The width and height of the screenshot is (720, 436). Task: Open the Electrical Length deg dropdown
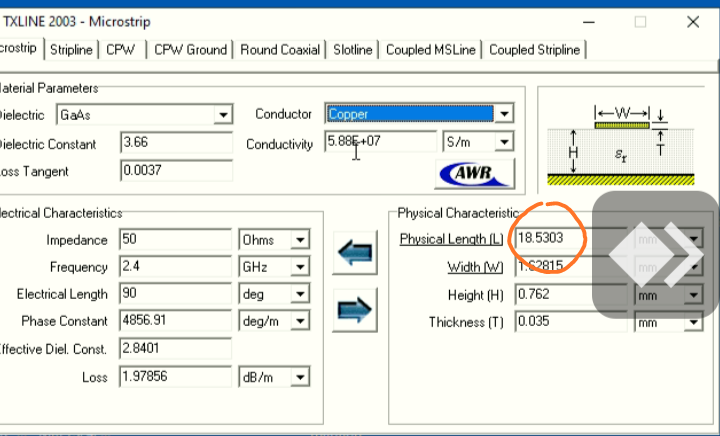[300, 295]
